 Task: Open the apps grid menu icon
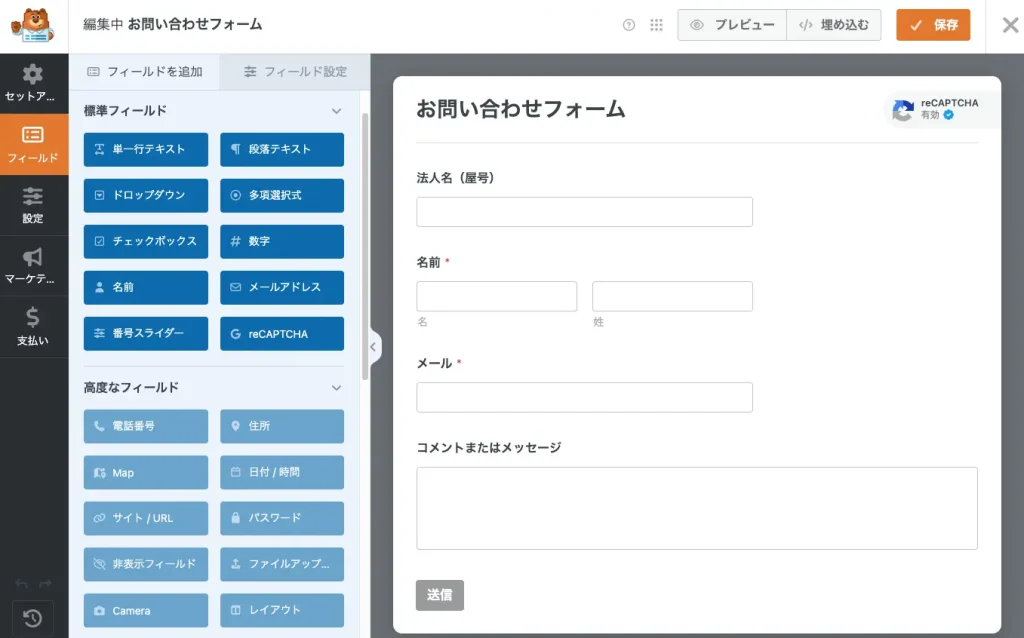point(656,25)
